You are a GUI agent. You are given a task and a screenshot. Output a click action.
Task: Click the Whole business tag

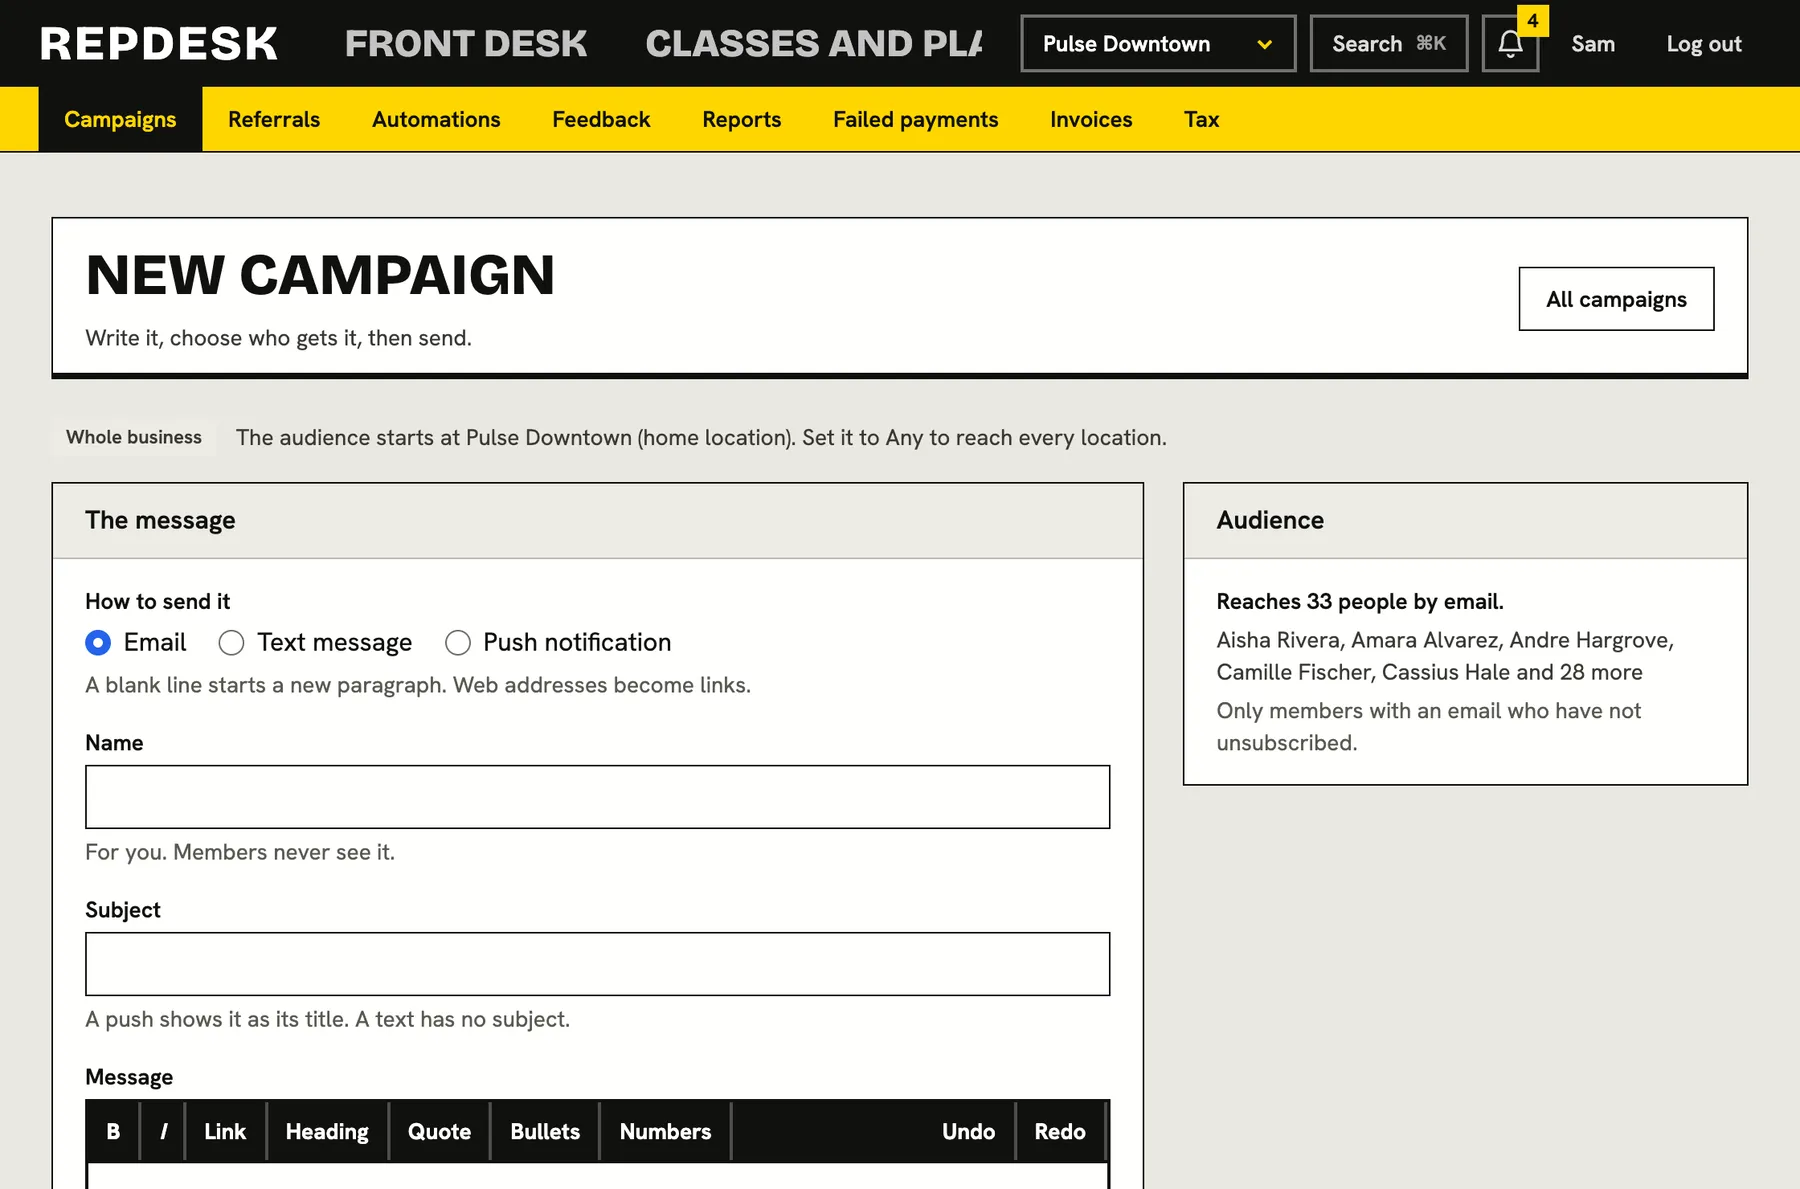tap(134, 437)
